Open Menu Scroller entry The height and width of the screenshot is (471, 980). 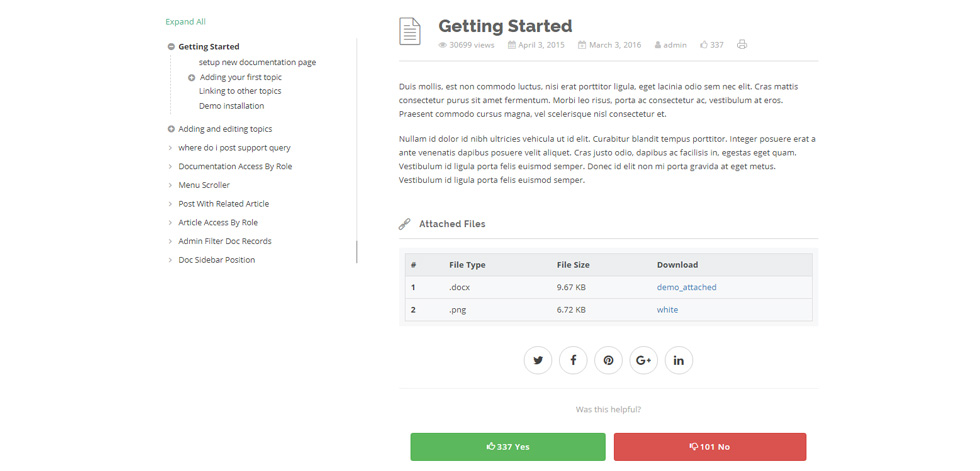coord(204,186)
